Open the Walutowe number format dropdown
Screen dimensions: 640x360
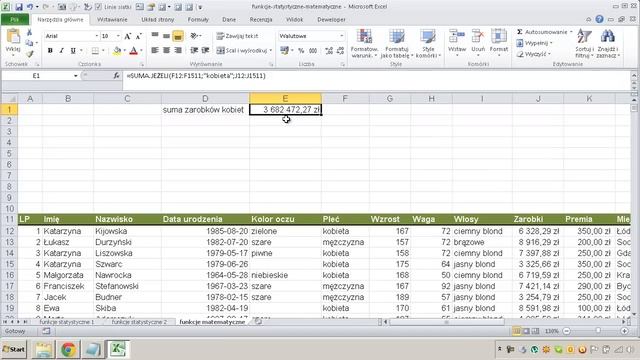coord(342,36)
